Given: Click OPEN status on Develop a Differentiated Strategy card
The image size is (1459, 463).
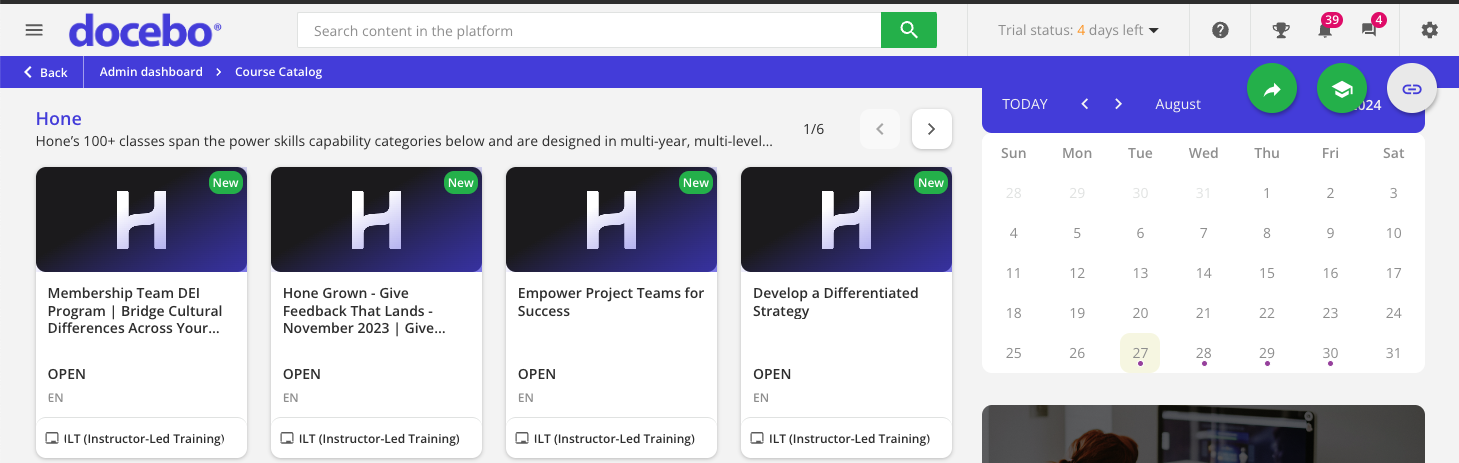Looking at the screenshot, I should 772,374.
